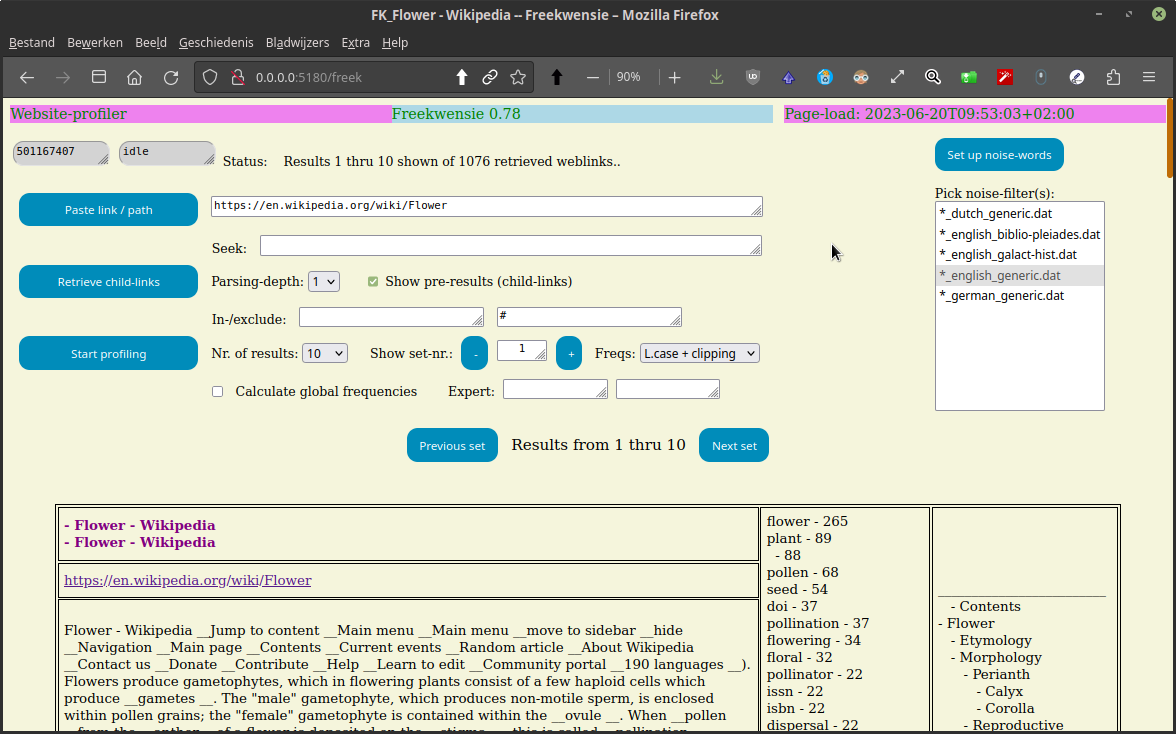Click the Show set-nr. value field
Image resolution: width=1176 pixels, height=734 pixels.
[x=522, y=350]
